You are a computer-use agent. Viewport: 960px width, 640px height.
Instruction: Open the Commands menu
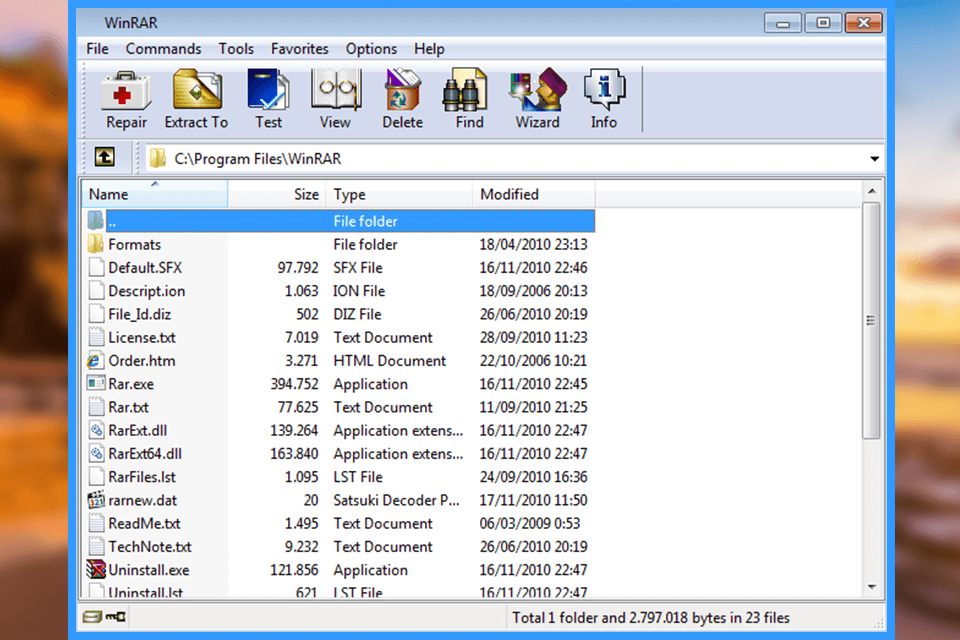[x=163, y=49]
